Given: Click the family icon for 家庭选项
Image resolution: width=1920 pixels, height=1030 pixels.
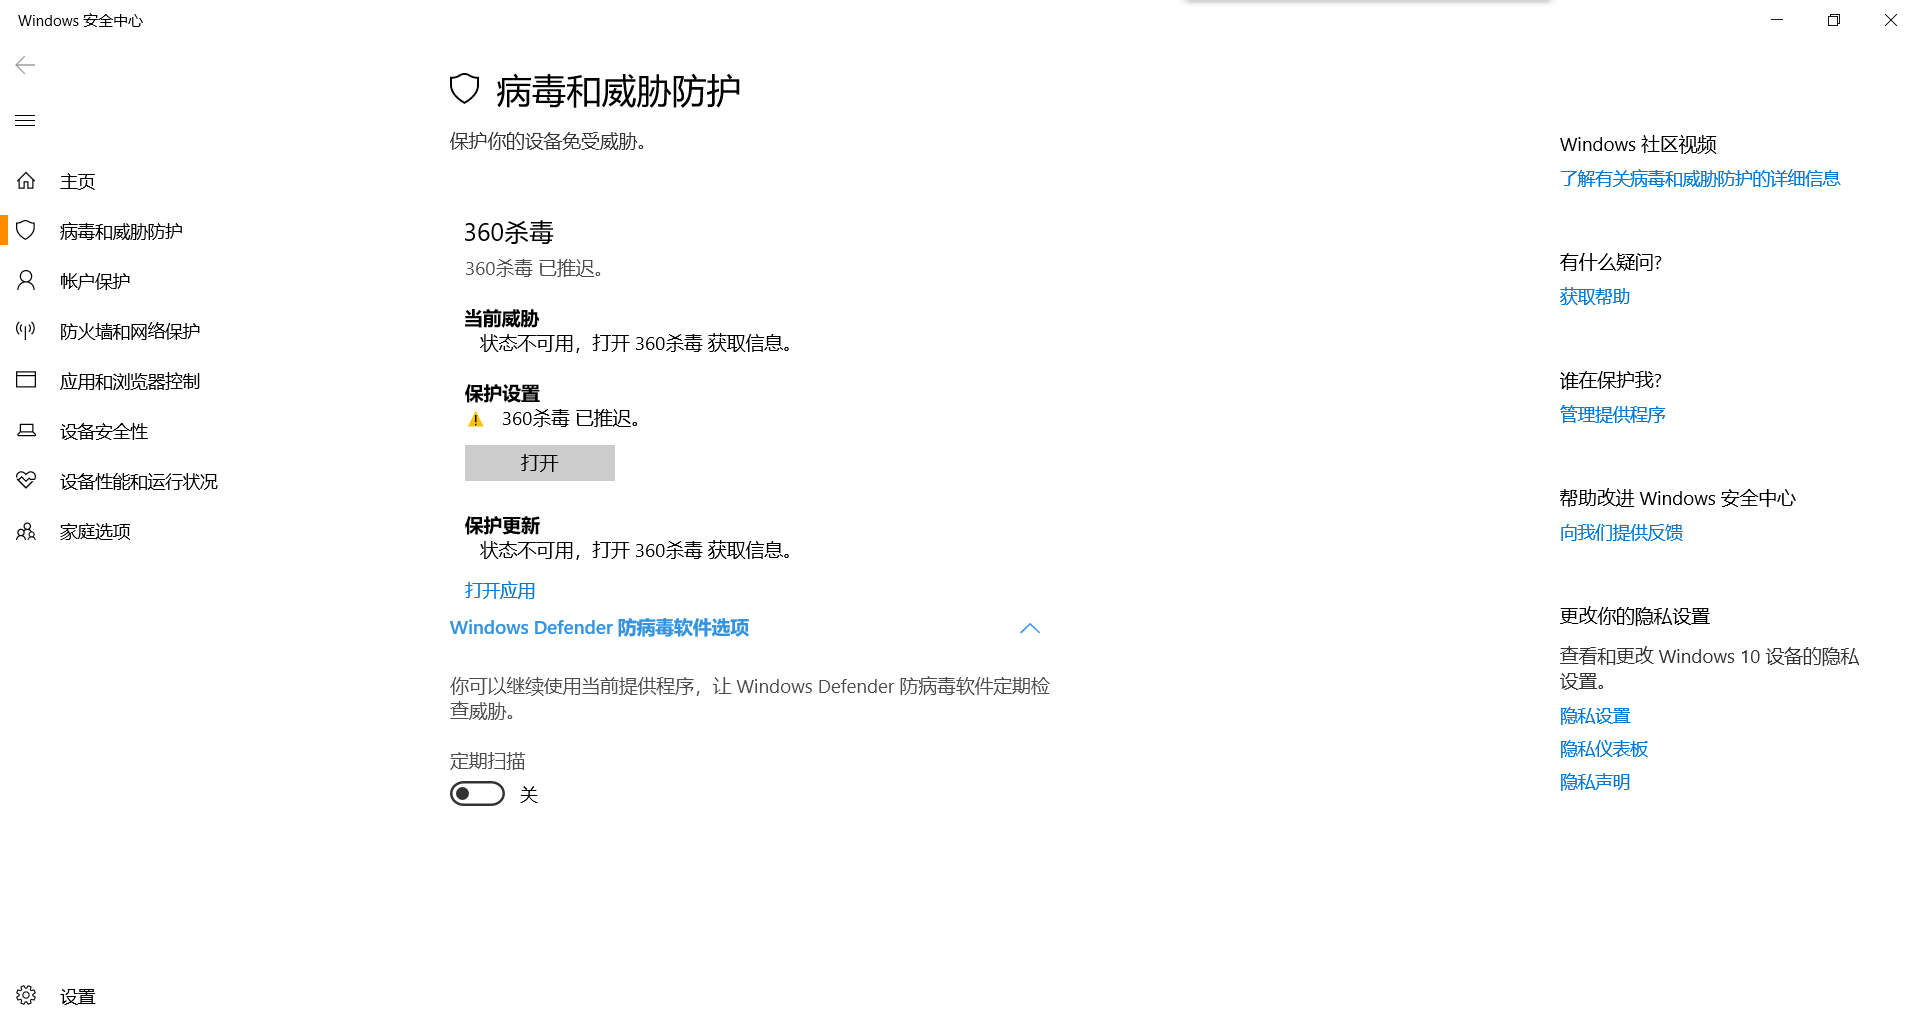Looking at the screenshot, I should point(26,531).
